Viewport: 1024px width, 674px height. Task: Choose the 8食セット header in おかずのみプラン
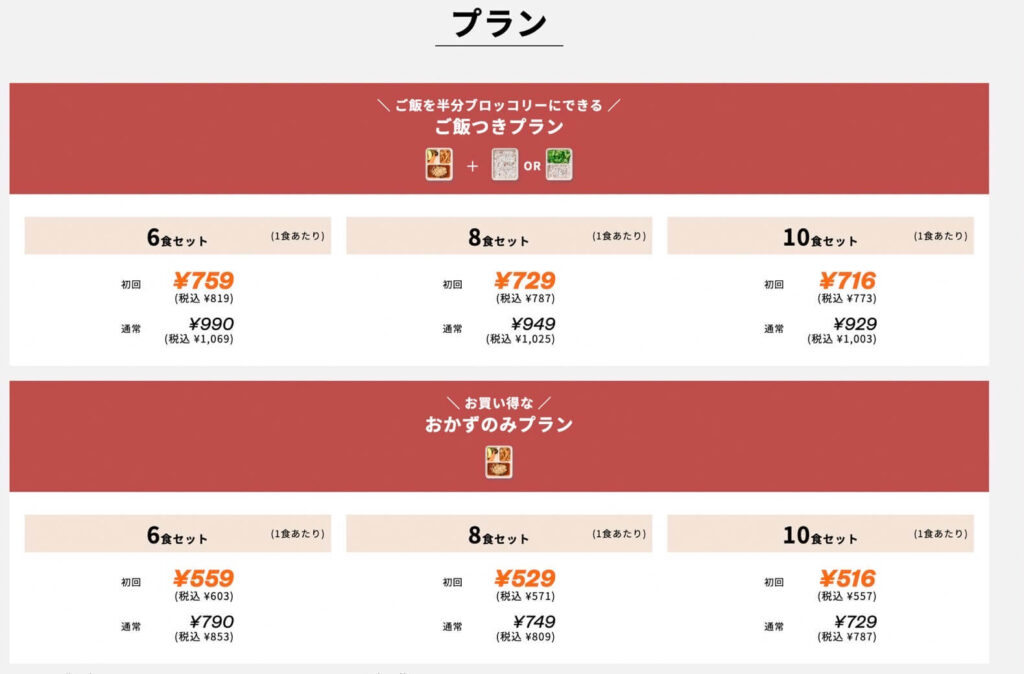coord(498,535)
